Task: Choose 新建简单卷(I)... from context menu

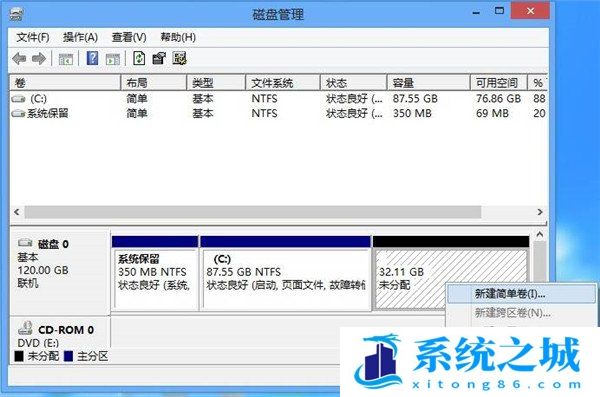Action: pyautogui.click(x=521, y=294)
